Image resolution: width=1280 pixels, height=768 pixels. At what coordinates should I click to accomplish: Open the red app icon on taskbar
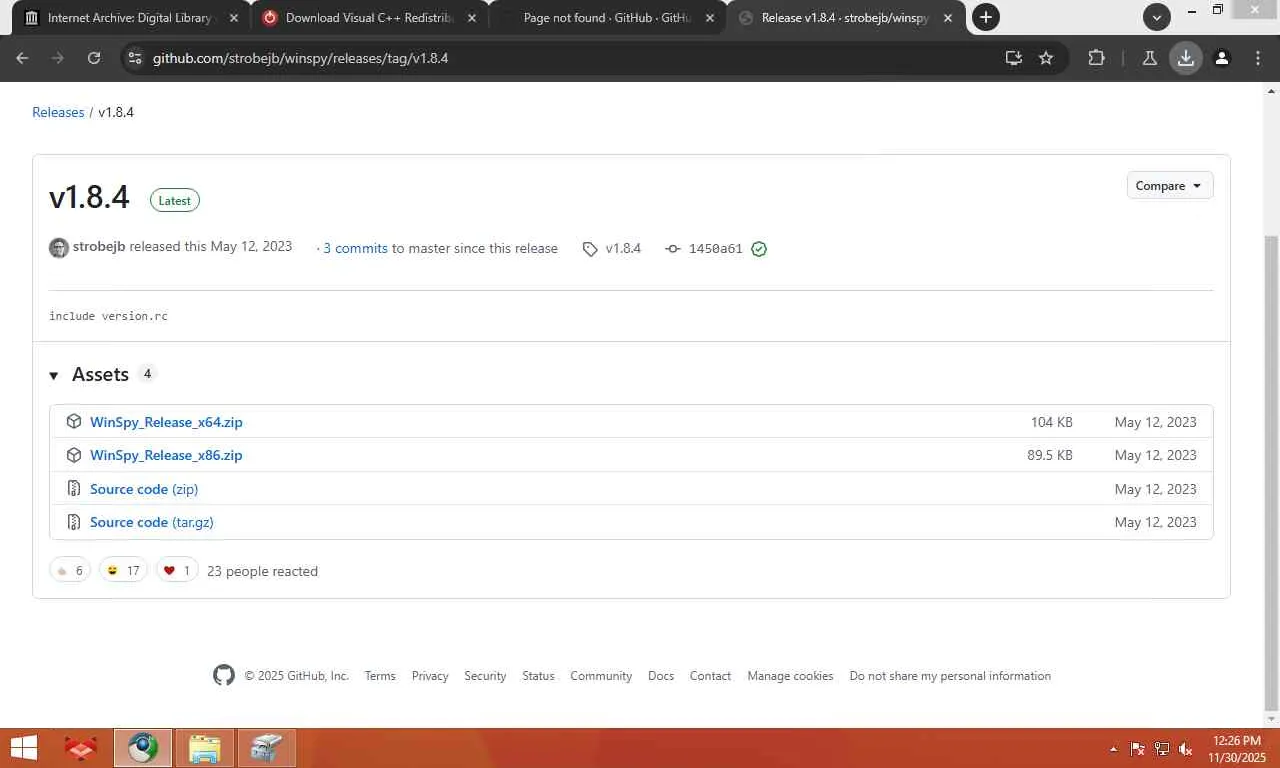pos(81,747)
